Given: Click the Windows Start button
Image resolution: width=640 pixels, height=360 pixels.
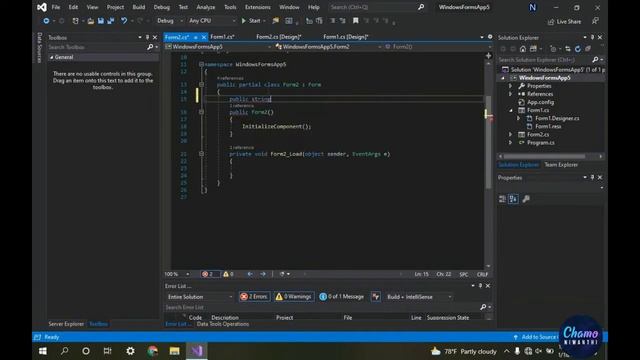Looking at the screenshot, I should tap(42, 351).
